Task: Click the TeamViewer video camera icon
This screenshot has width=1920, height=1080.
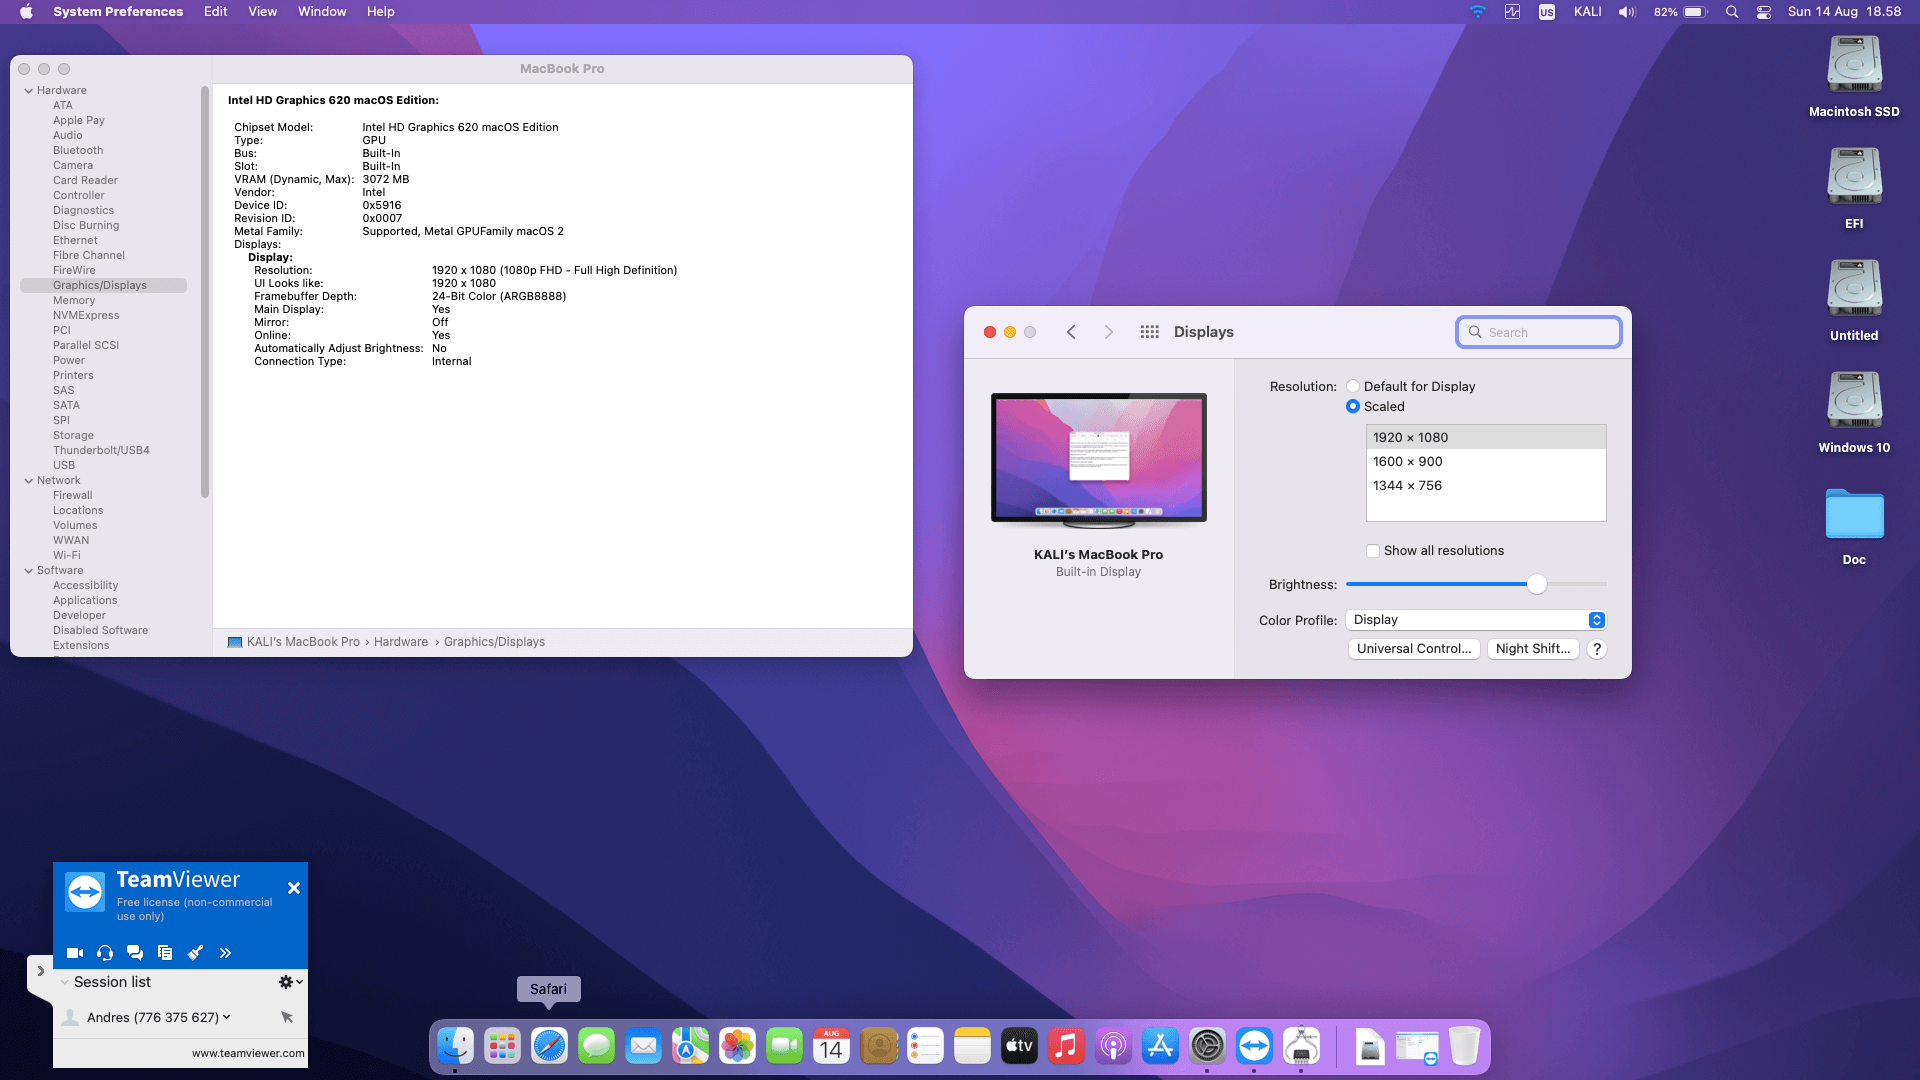Action: pyautogui.click(x=75, y=953)
